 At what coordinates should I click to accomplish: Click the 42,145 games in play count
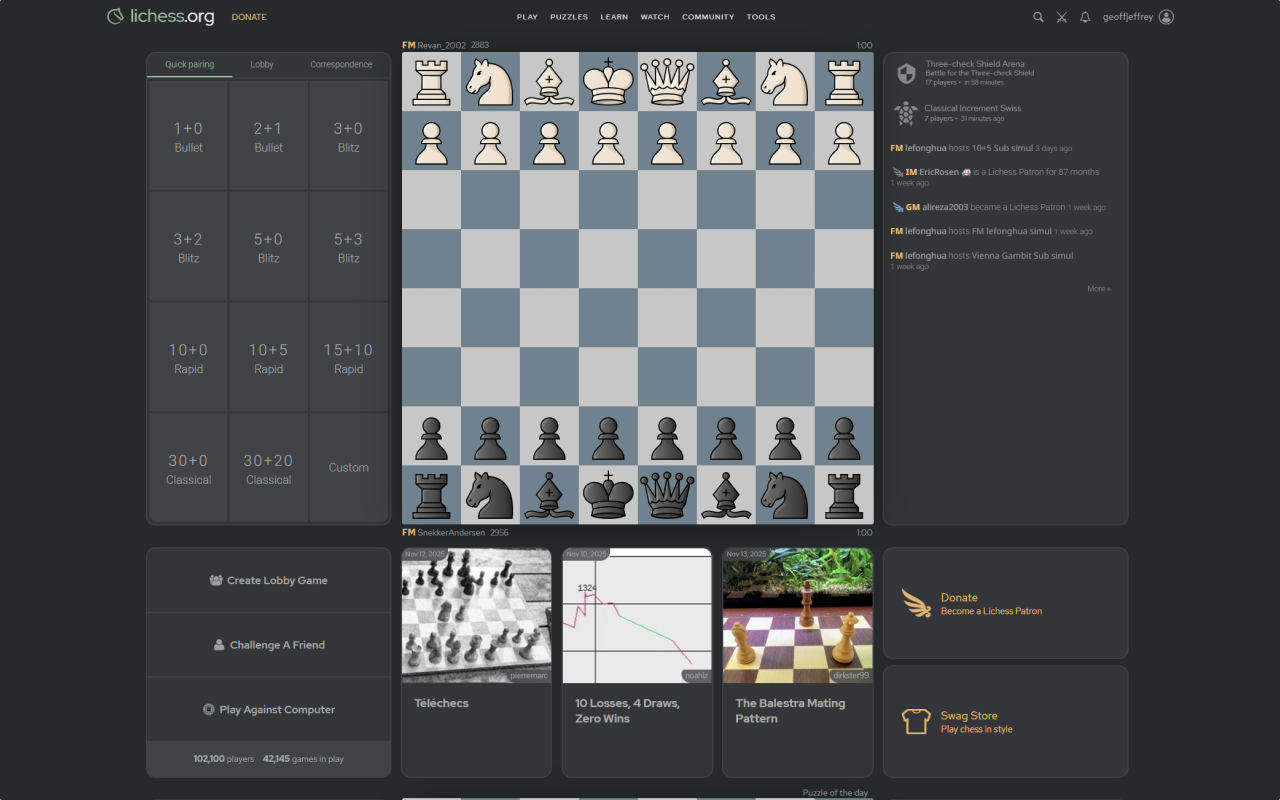pyautogui.click(x=303, y=759)
